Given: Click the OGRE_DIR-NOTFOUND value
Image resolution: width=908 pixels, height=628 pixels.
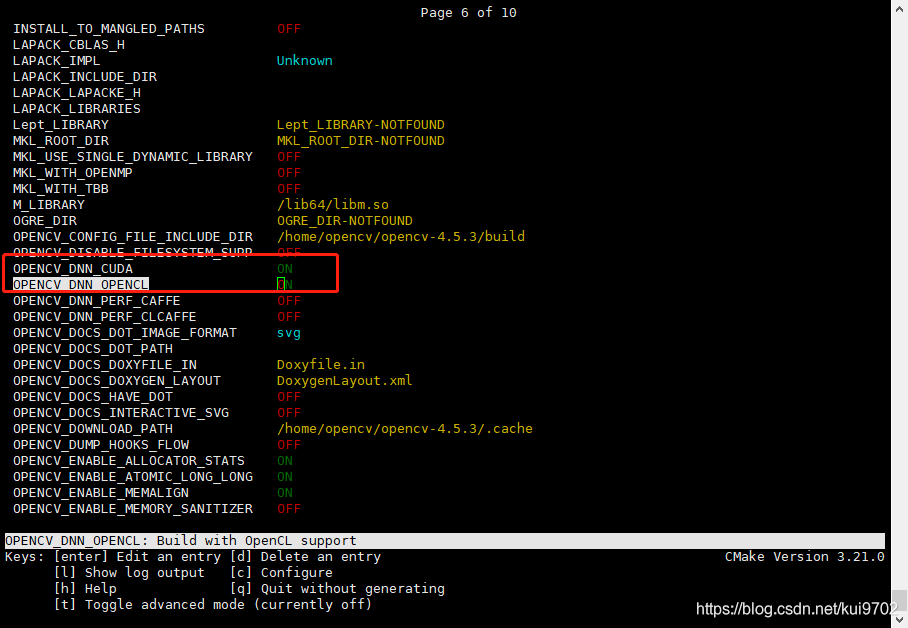Looking at the screenshot, I should (345, 221).
